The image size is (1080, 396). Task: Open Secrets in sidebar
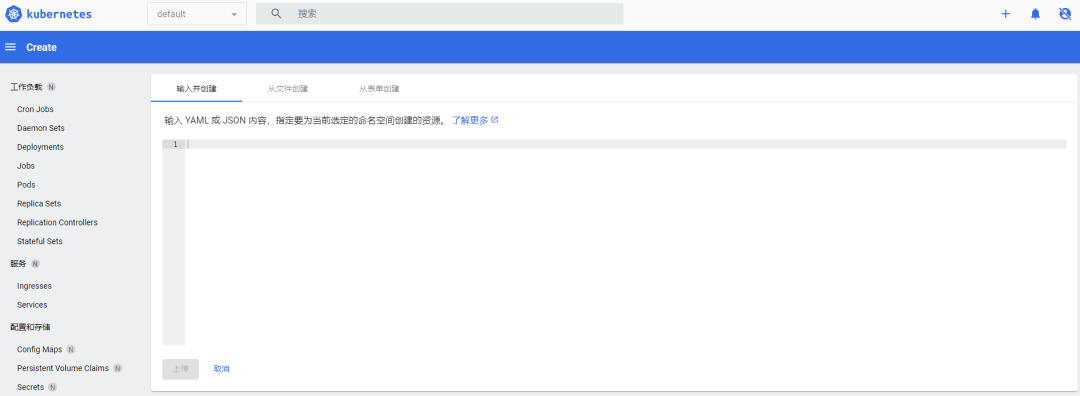pos(30,387)
